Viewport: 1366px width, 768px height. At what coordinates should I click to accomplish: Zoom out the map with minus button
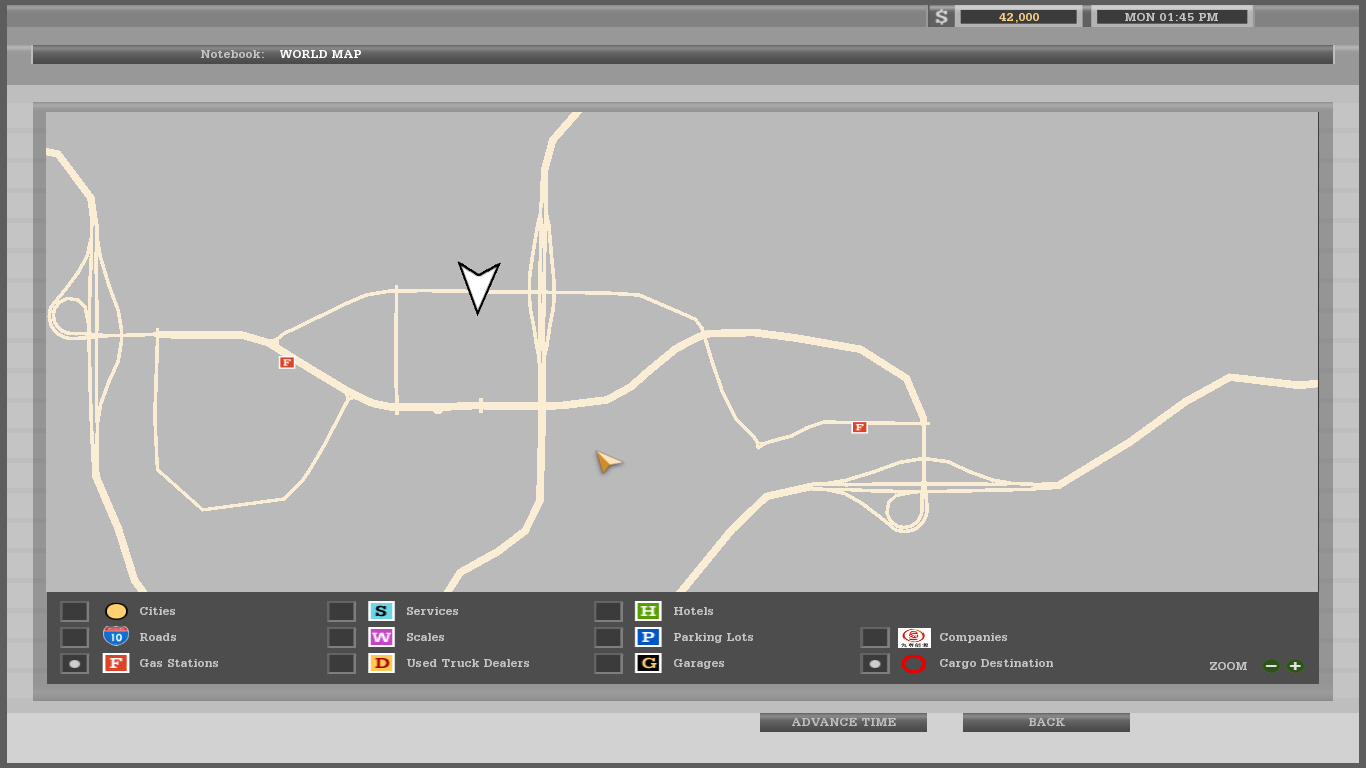point(1271,666)
